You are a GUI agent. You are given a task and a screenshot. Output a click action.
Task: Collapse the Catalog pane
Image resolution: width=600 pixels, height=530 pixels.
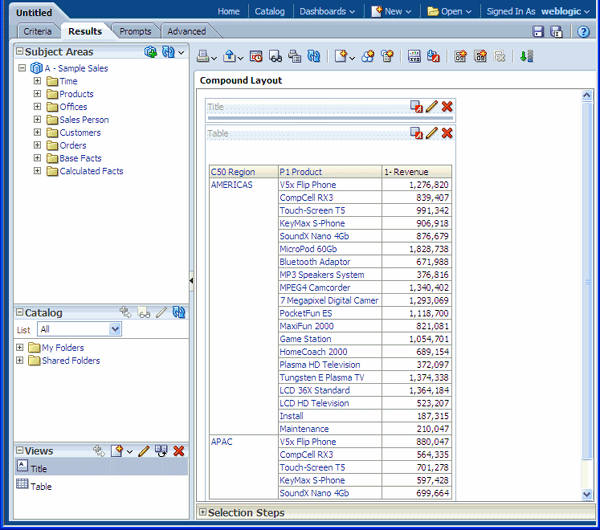coord(19,313)
